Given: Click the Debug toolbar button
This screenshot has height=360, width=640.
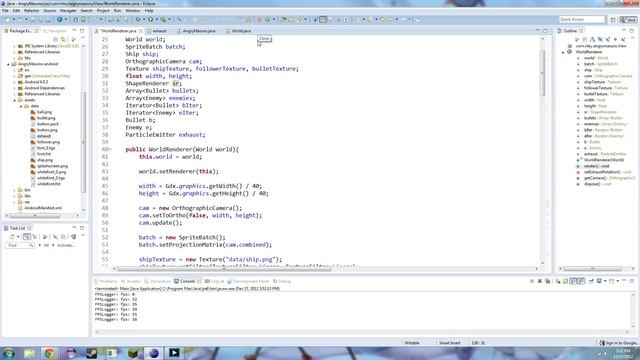Looking at the screenshot, I should click(138, 19).
